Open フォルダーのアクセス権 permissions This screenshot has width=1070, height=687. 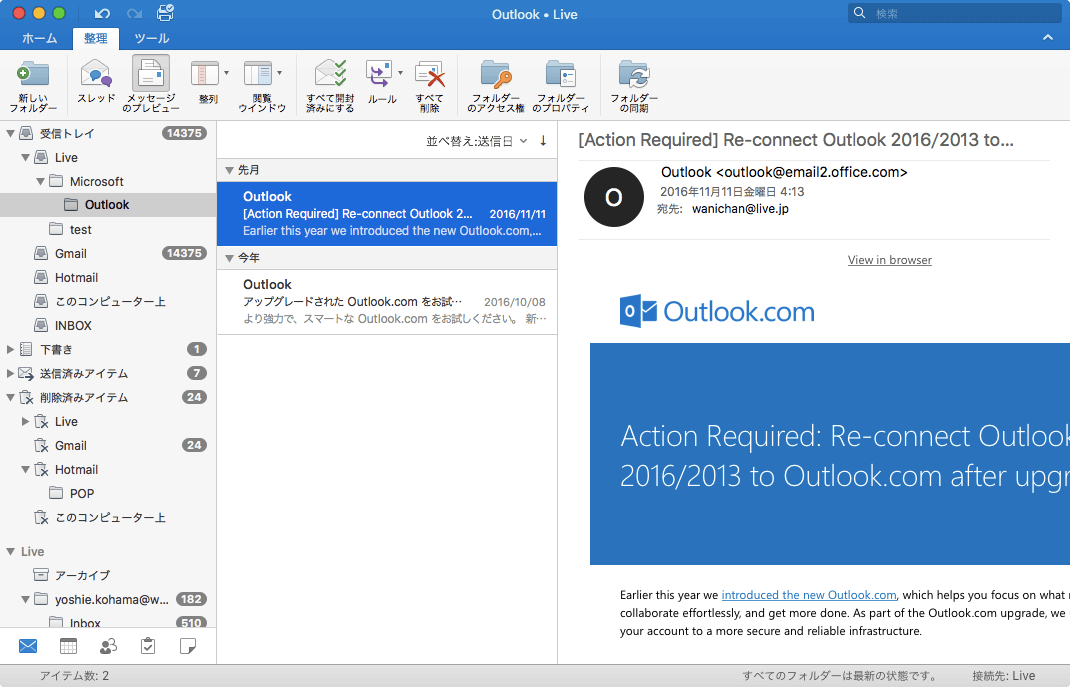(x=496, y=85)
